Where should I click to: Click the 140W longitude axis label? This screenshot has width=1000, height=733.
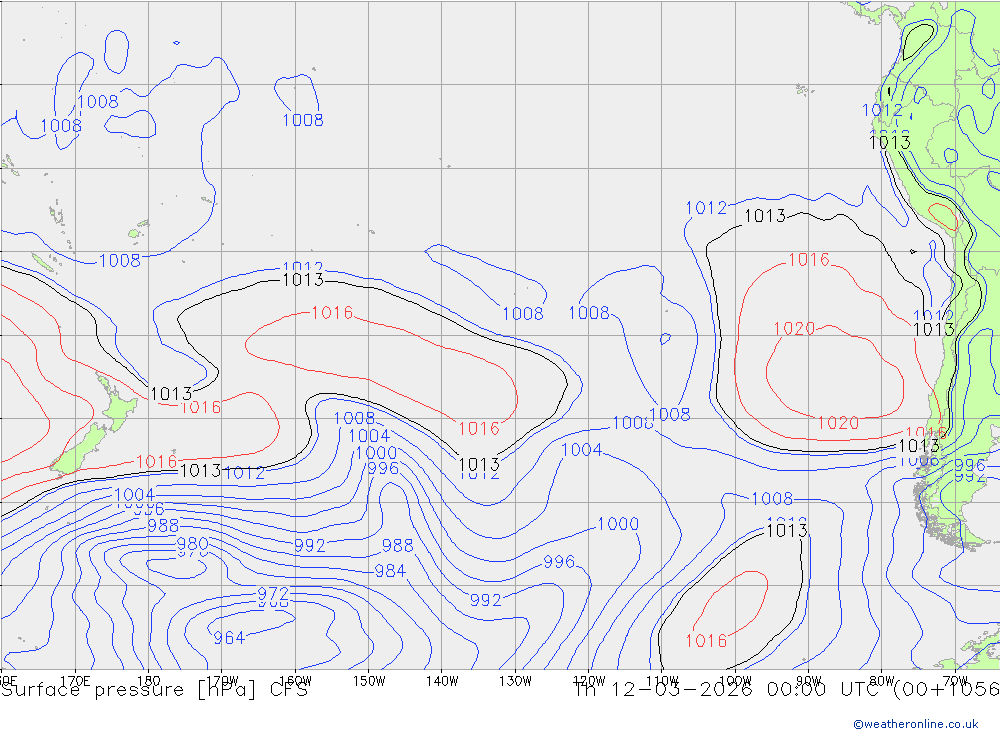point(441,681)
